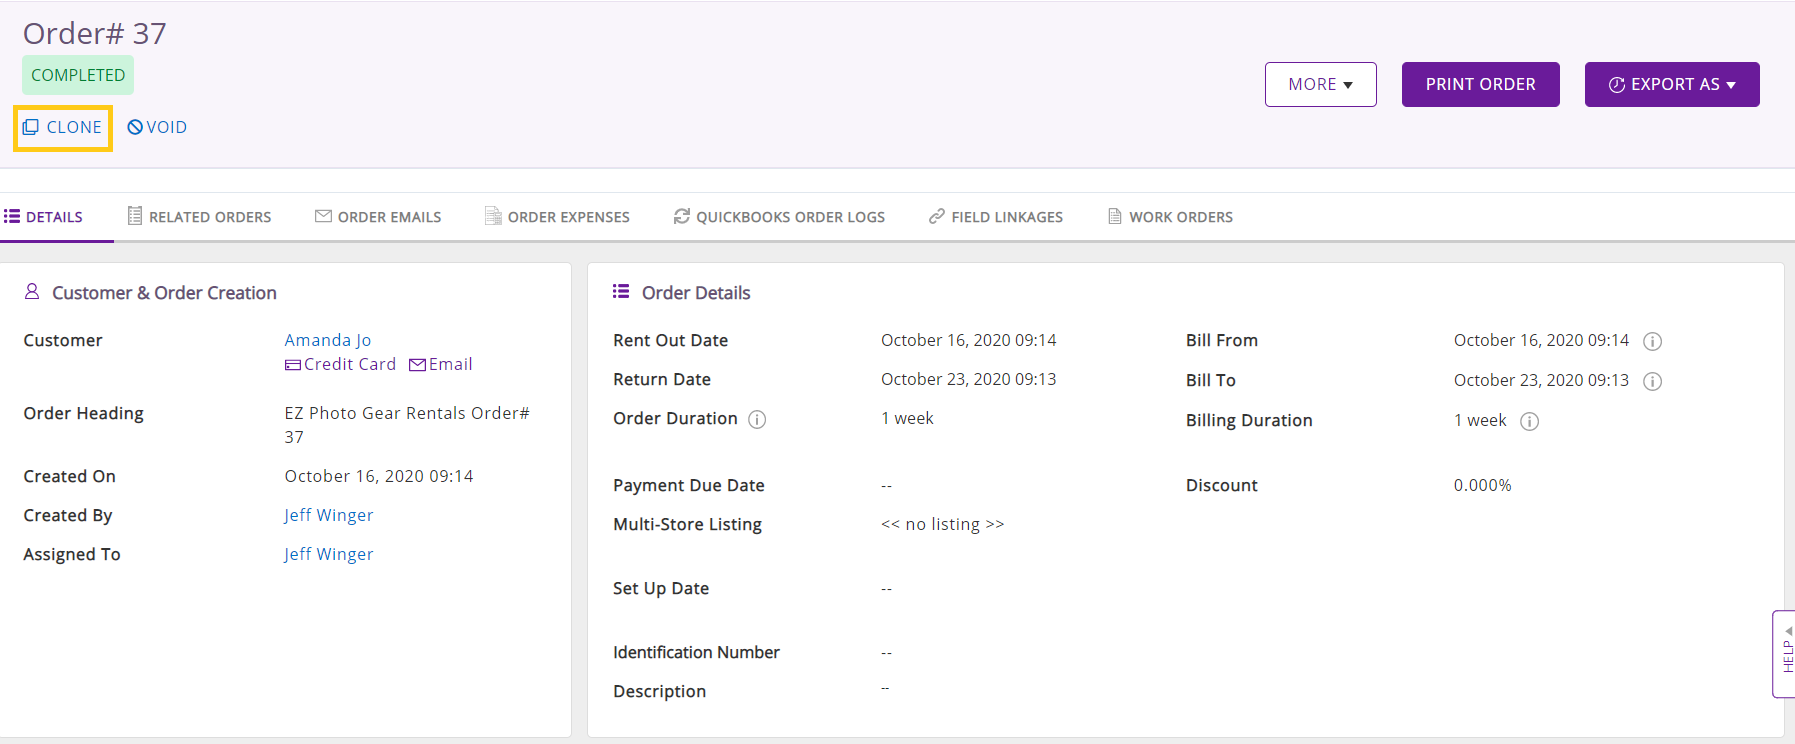Click the Order# 37 page title
Screen dimensions: 1795x744
pyautogui.click(x=95, y=33)
